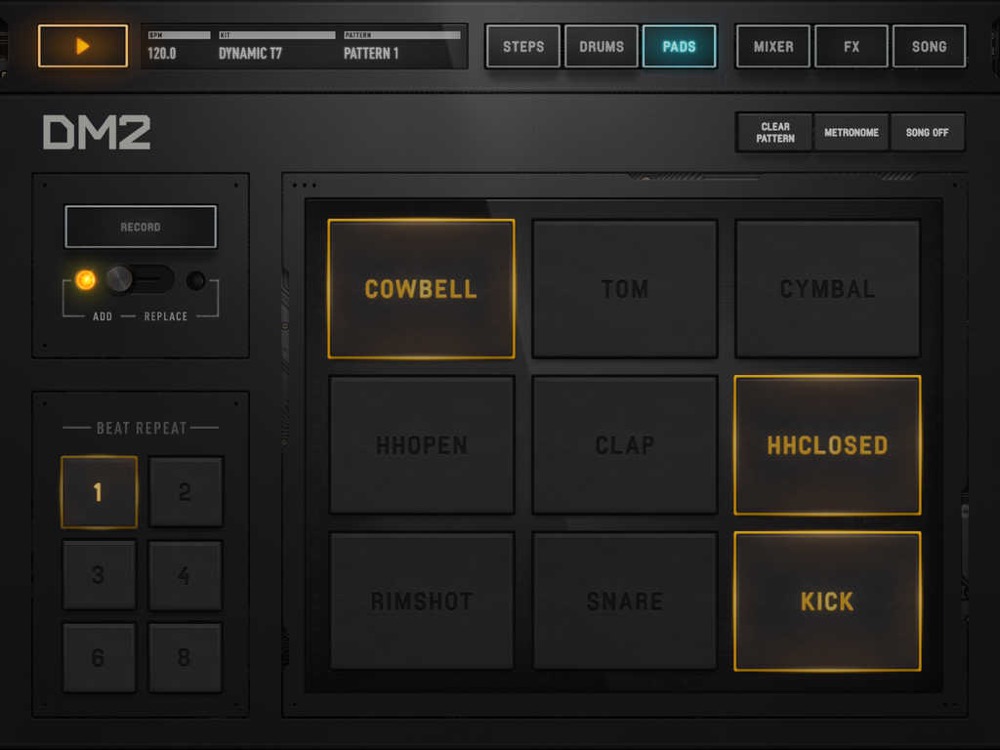Clear the current pattern
The height and width of the screenshot is (750, 1000).
pos(773,131)
